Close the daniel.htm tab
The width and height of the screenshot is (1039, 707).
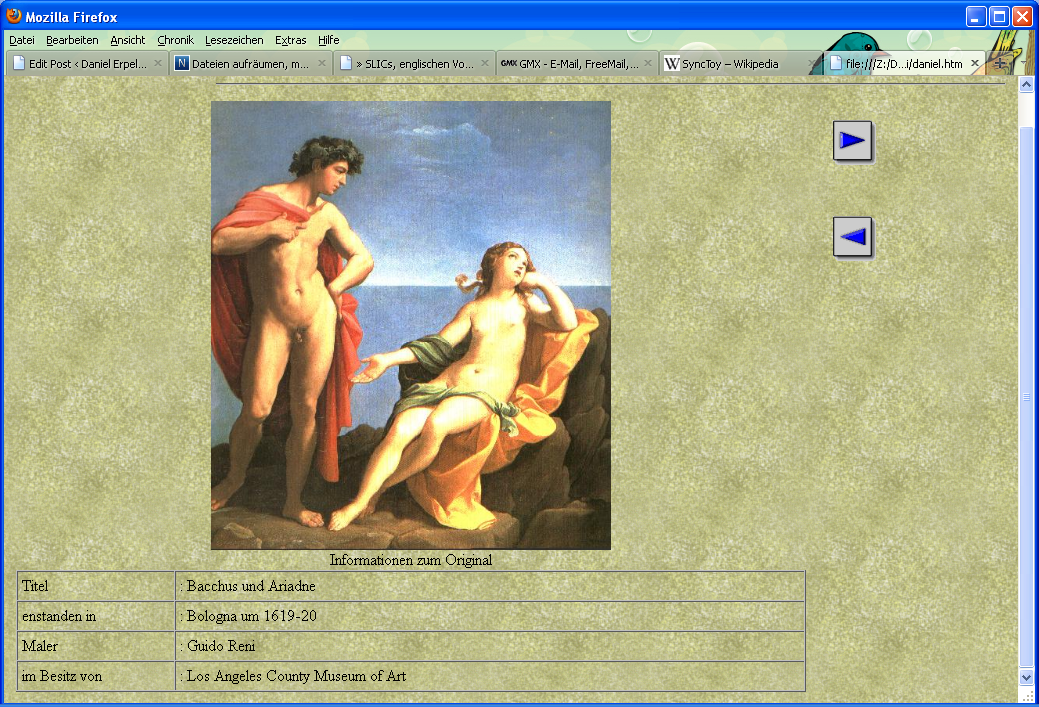975,63
